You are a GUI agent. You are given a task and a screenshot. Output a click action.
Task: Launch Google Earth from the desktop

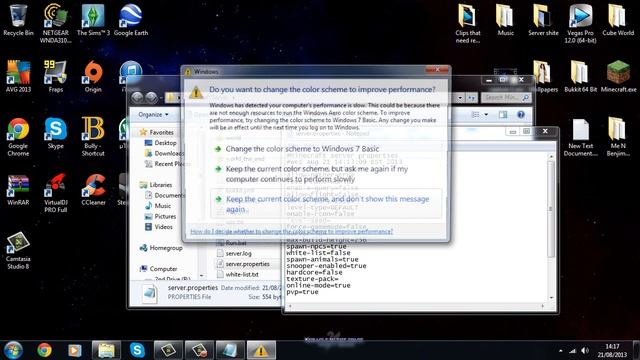(131, 20)
